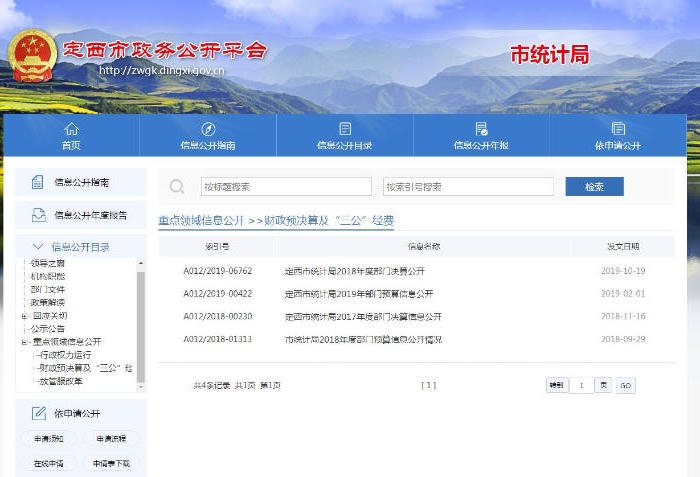Open 信息公开目录 navigation tab

pos(345,135)
